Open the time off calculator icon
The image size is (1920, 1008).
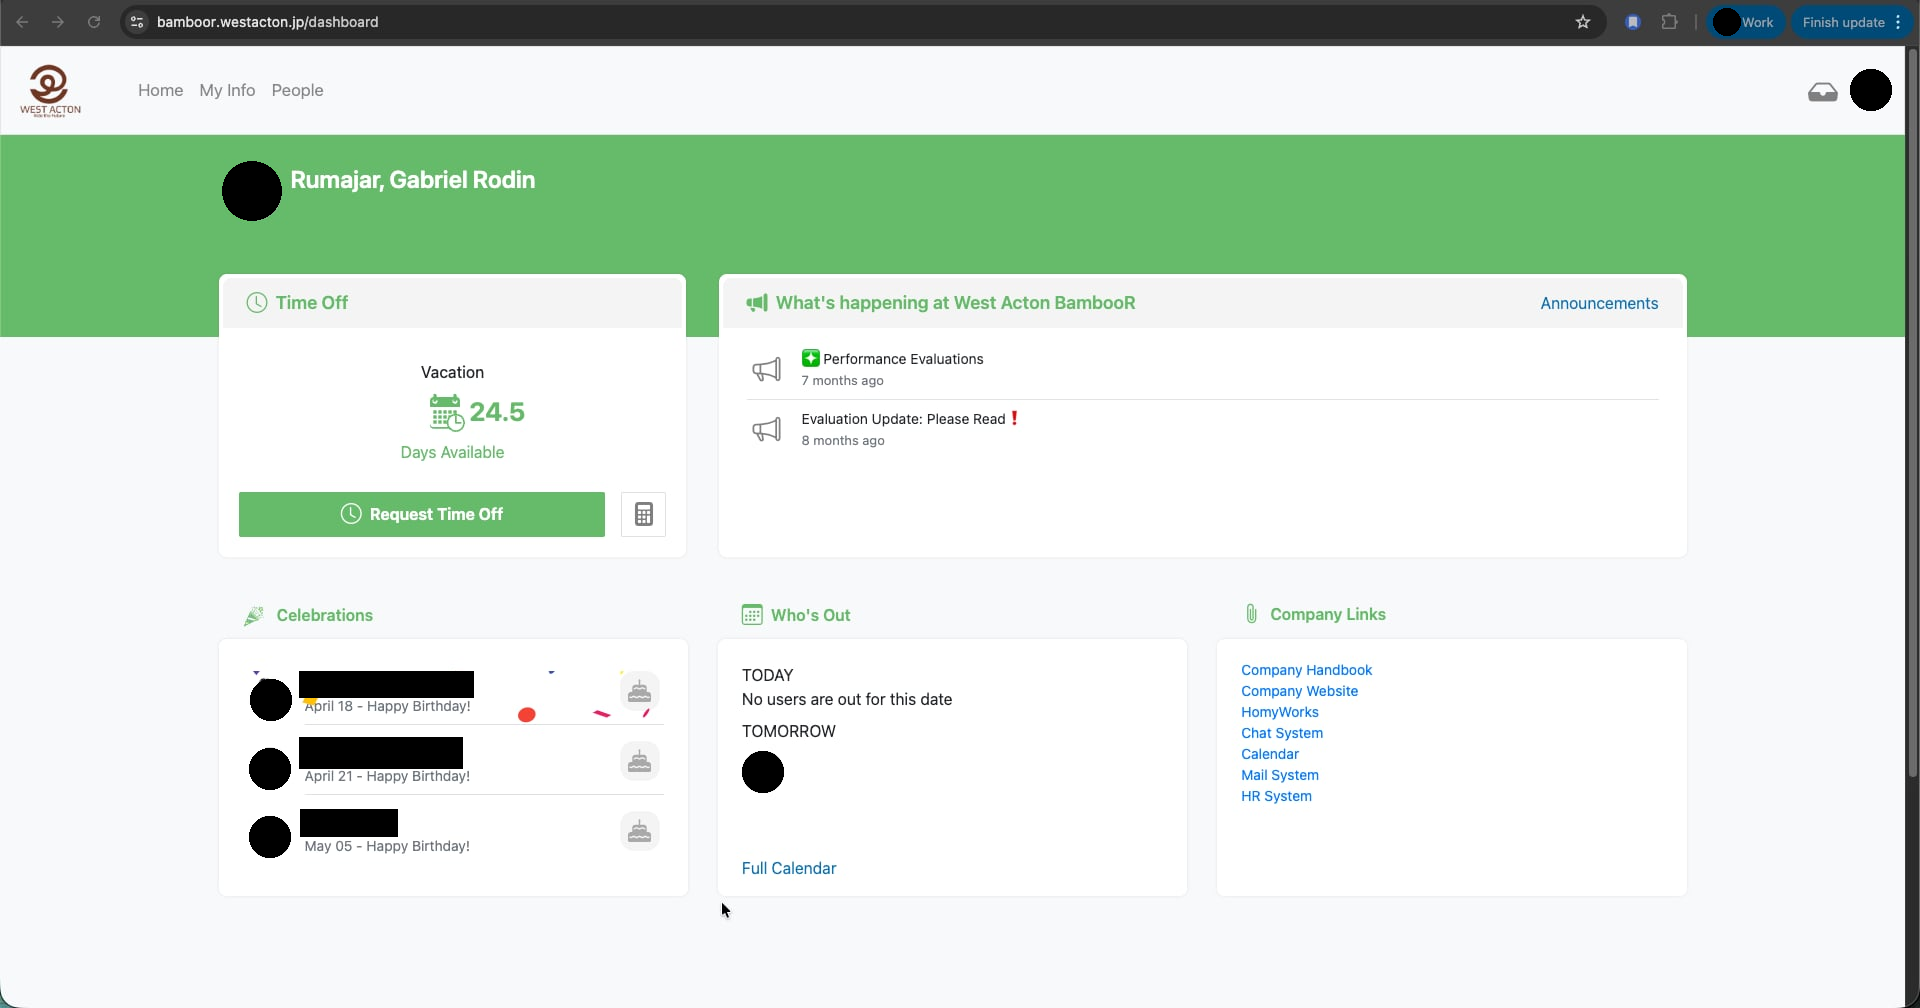(x=643, y=514)
